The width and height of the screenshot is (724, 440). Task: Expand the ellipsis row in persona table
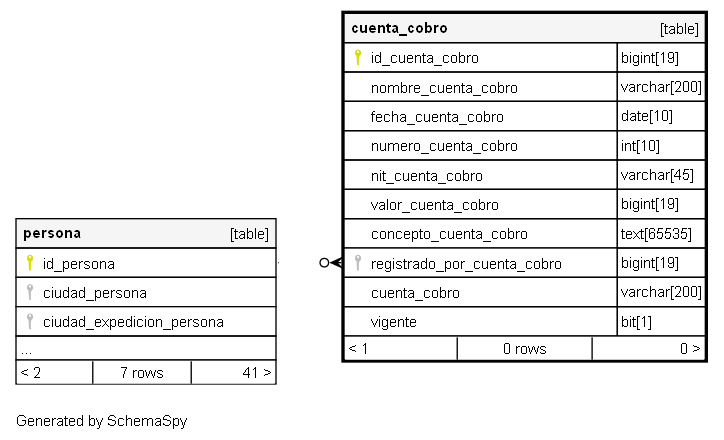tap(27, 350)
